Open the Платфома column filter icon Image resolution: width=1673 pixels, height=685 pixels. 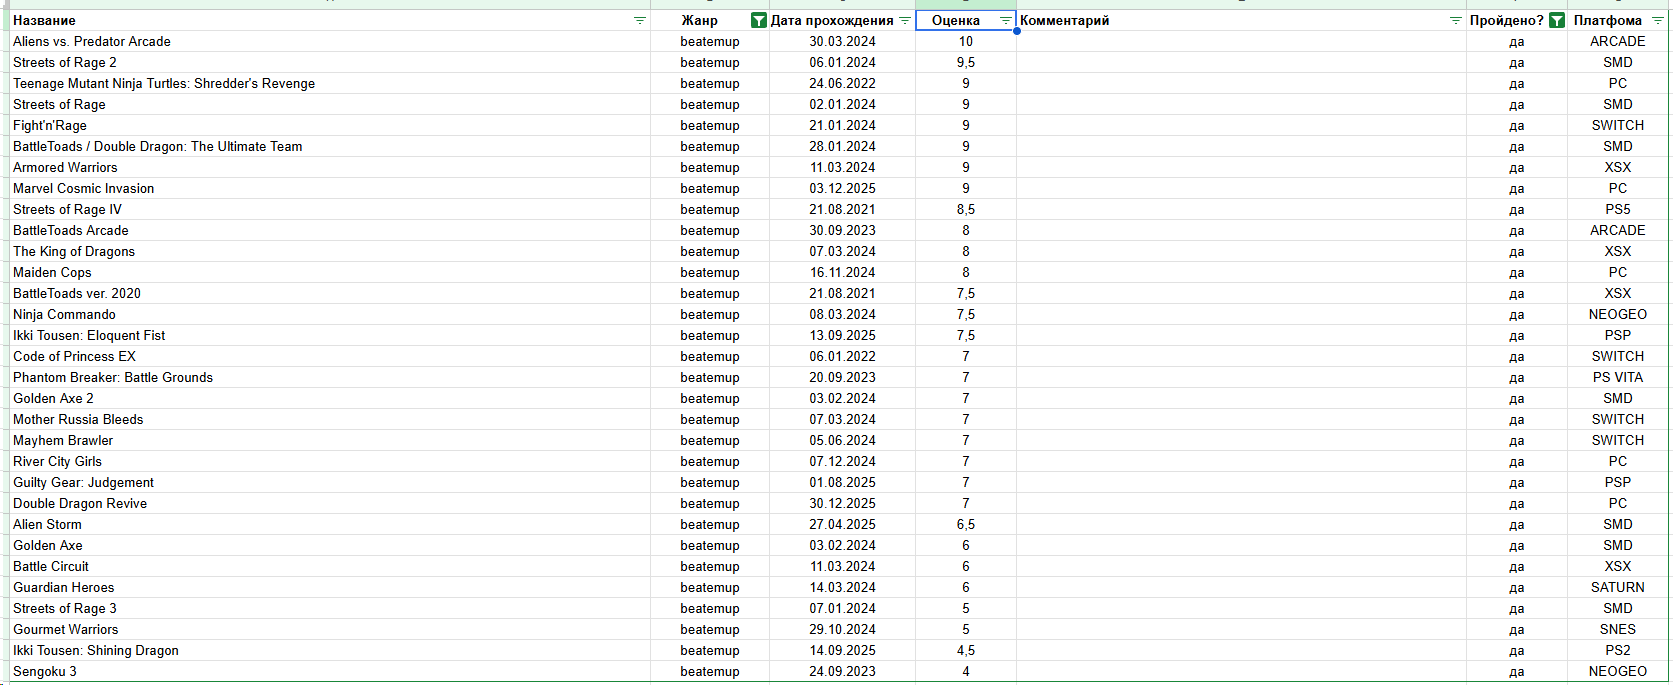pyautogui.click(x=1657, y=20)
